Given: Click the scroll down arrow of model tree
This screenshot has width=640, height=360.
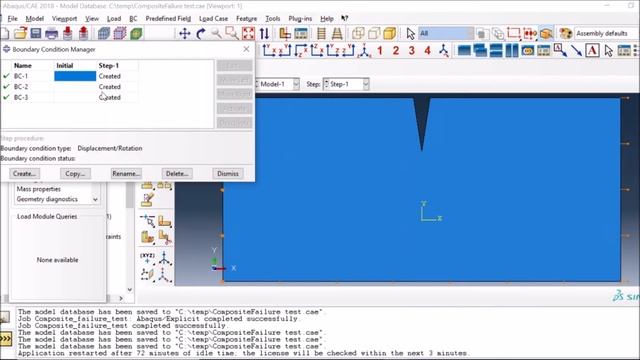Looking at the screenshot, I should (130, 289).
